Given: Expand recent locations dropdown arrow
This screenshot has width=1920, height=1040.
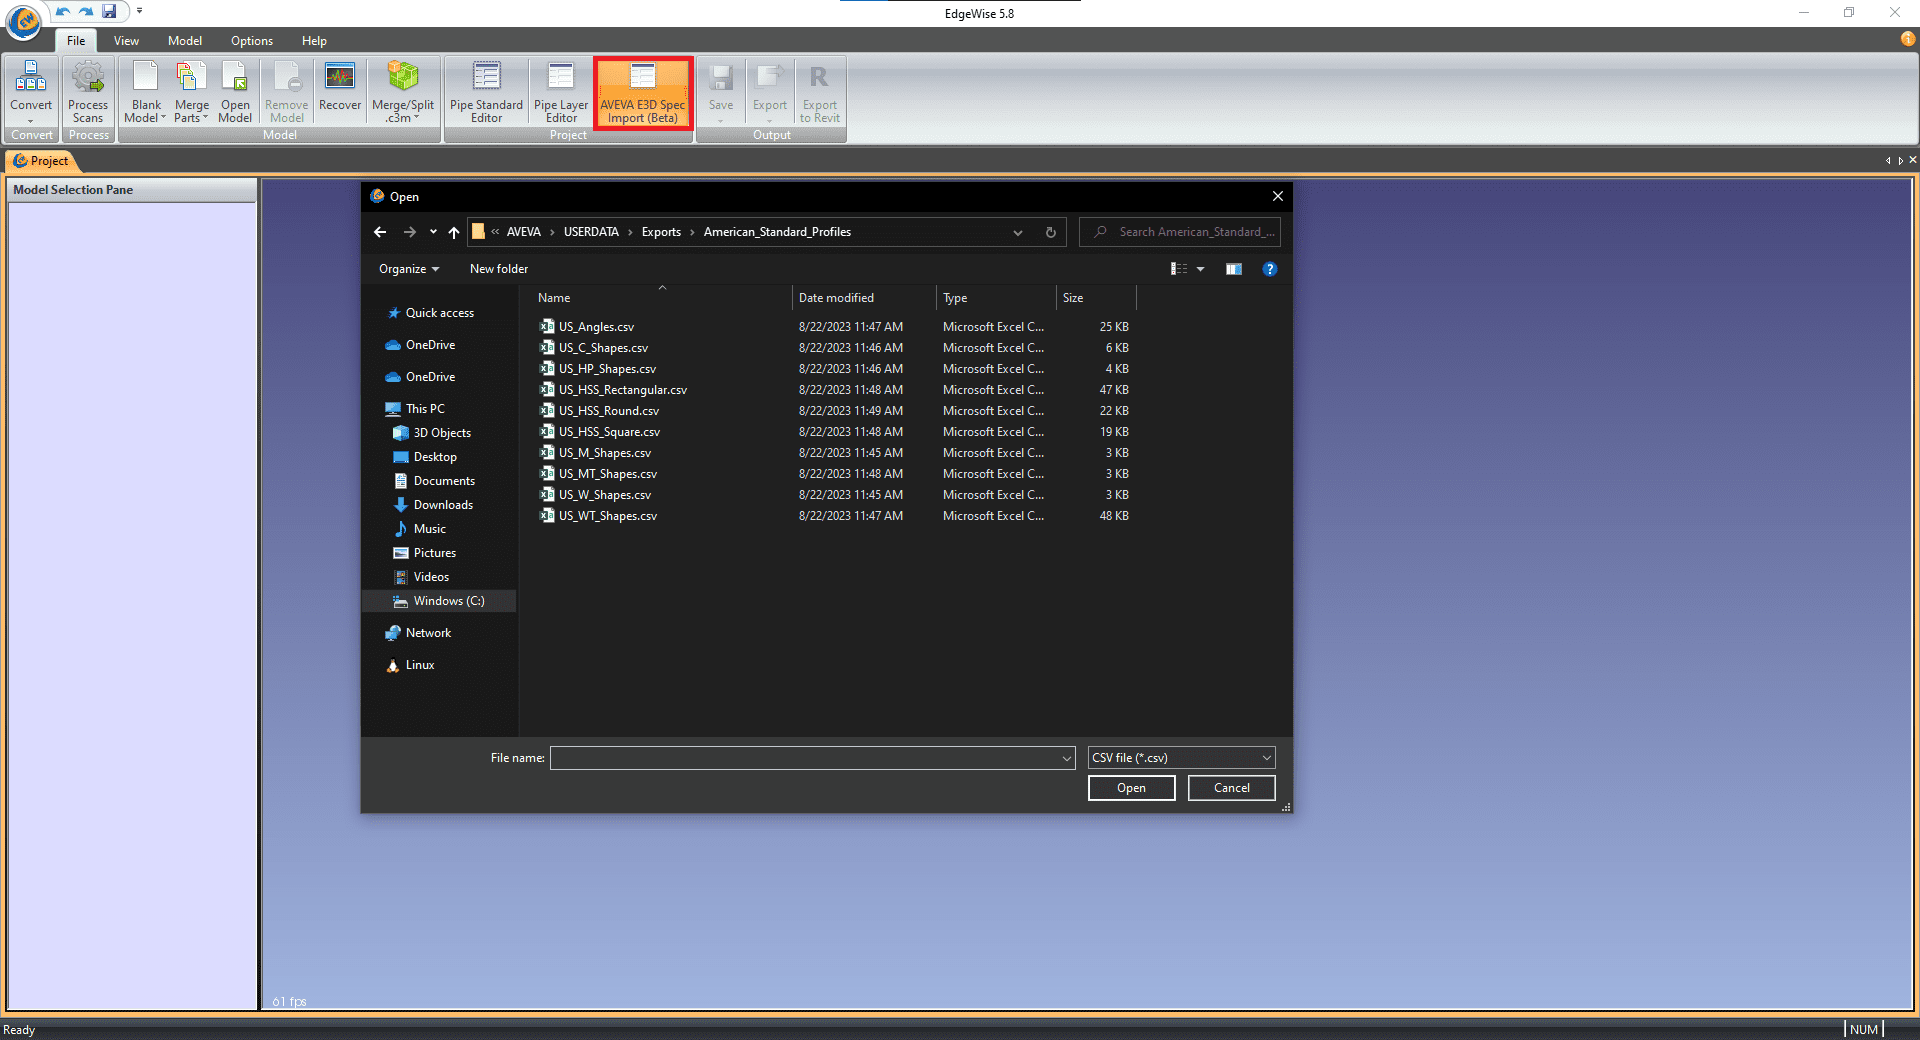Looking at the screenshot, I should [x=433, y=232].
